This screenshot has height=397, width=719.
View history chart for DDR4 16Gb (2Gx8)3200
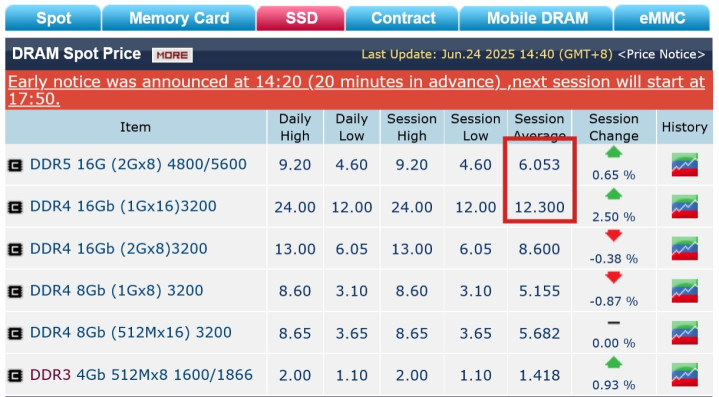(x=685, y=249)
